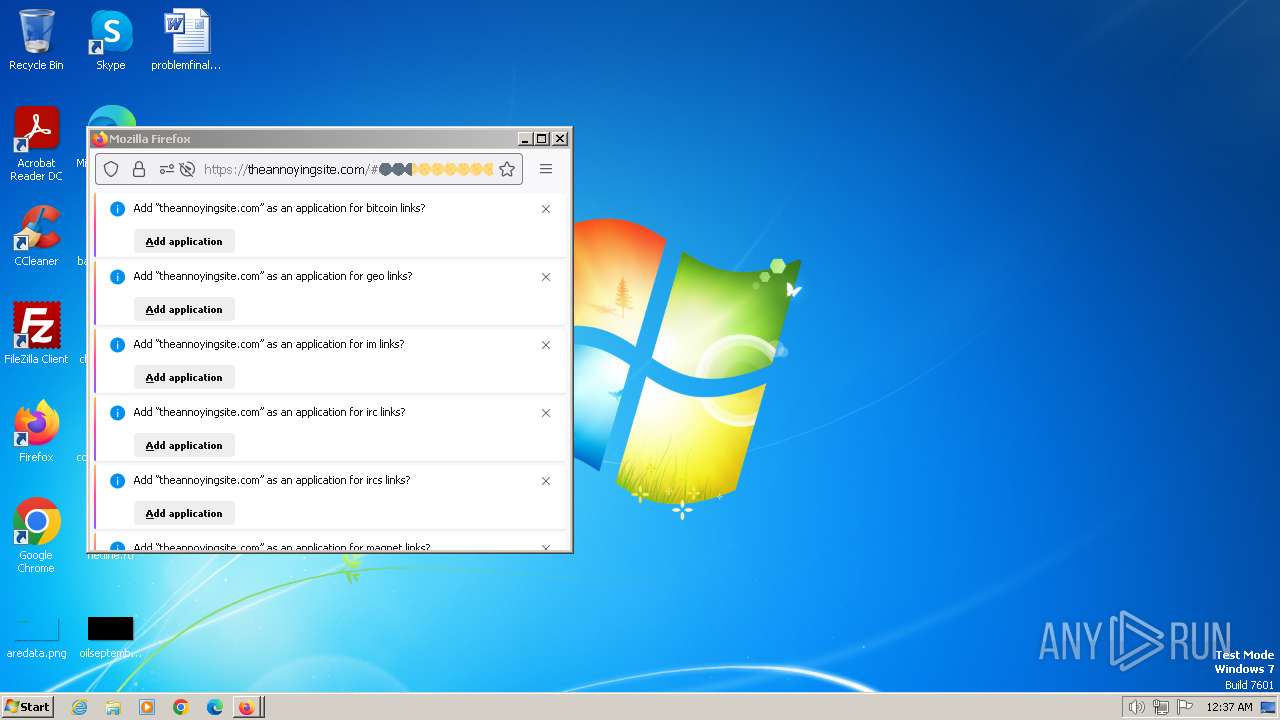Launch Chrome from the taskbar
Image resolution: width=1280 pixels, height=720 pixels.
point(181,707)
